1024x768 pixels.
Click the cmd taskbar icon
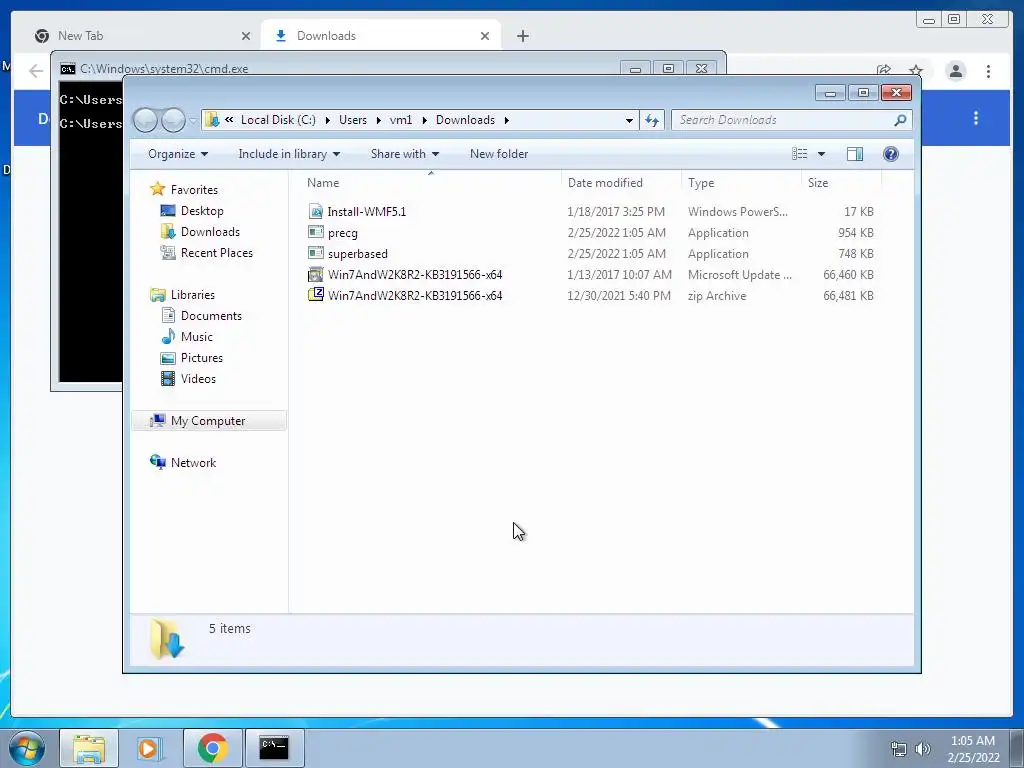point(274,748)
